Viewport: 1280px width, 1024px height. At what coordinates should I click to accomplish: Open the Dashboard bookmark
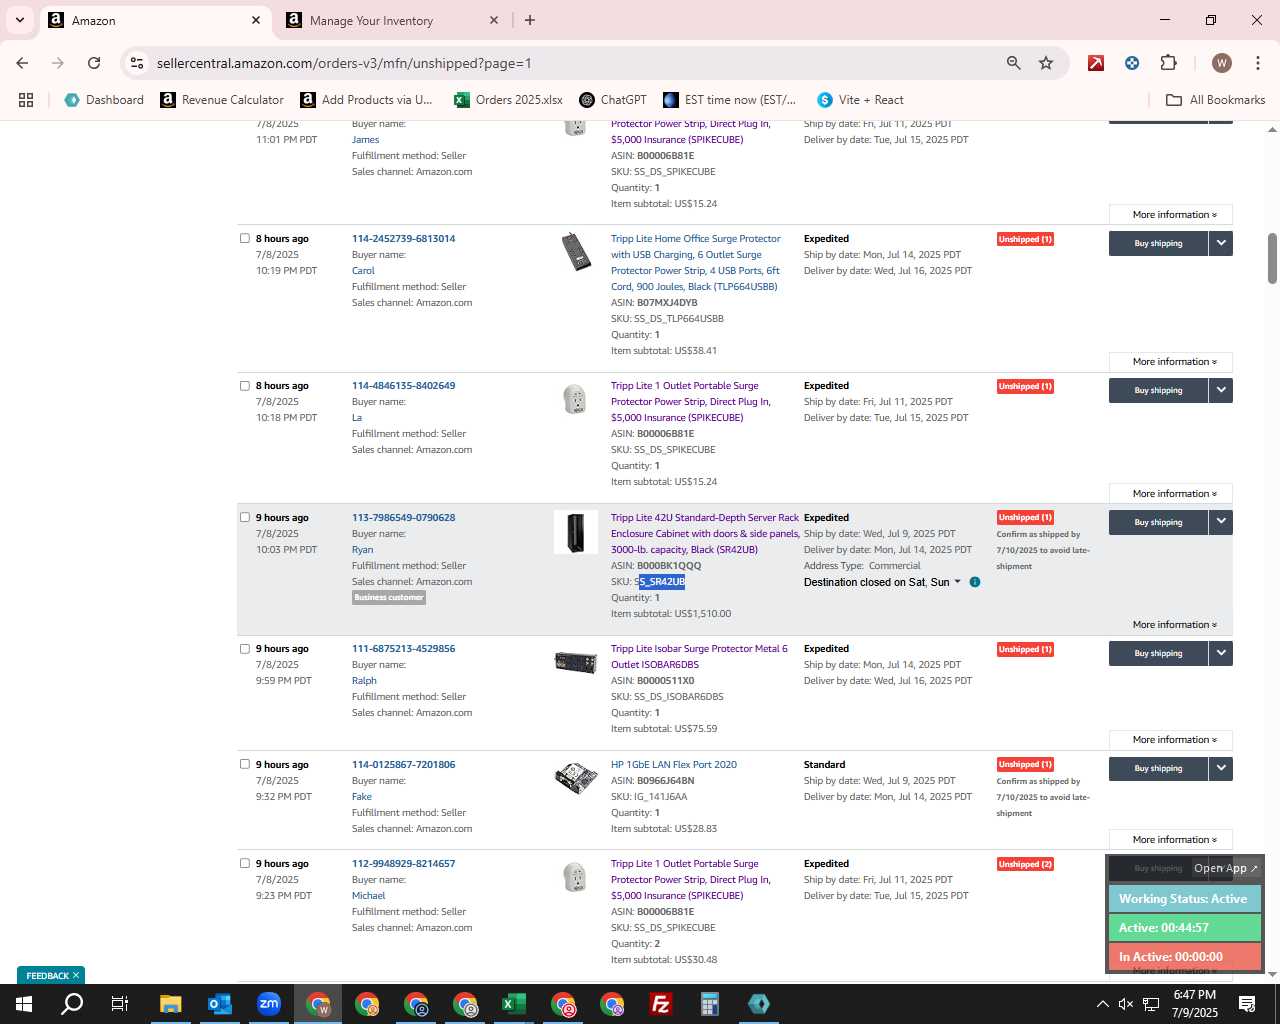coord(104,100)
